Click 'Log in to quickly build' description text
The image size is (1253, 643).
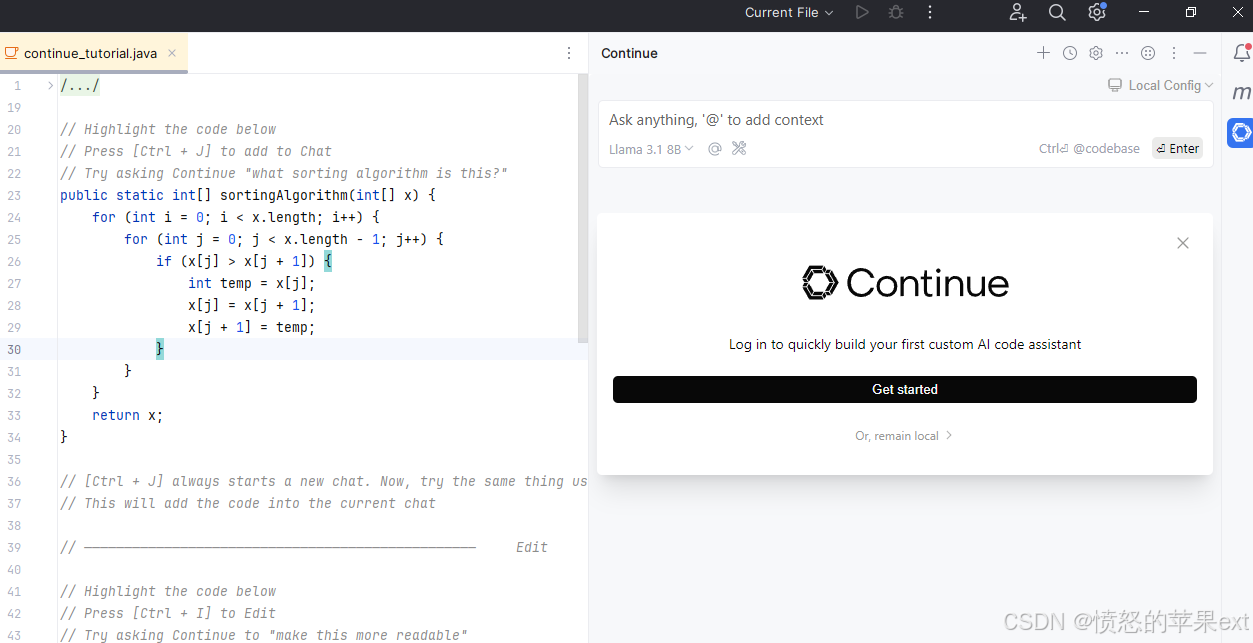(905, 344)
